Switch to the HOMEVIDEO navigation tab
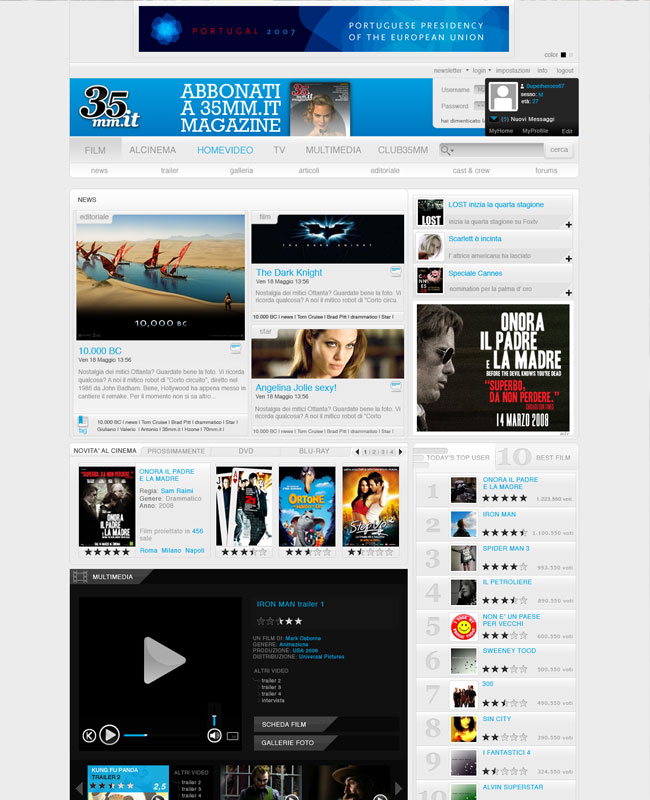The image size is (650, 800). (x=224, y=150)
